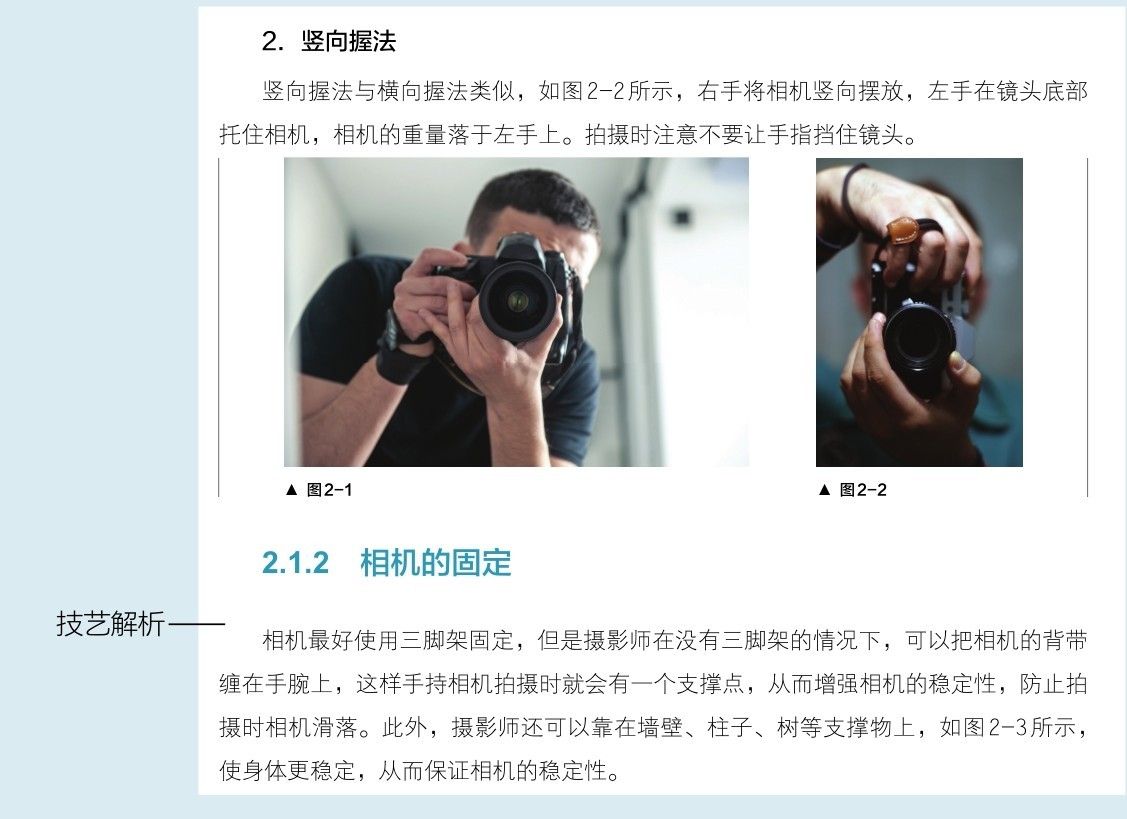
Task: Click the paragraph starting 相机最好使用三脚架固定
Action: [x=653, y=705]
